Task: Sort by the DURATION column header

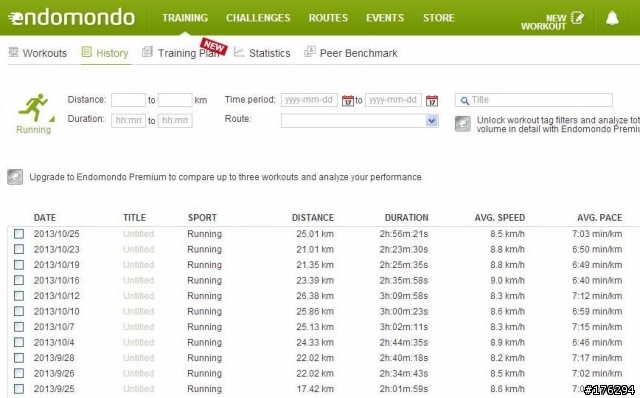Action: [407, 218]
